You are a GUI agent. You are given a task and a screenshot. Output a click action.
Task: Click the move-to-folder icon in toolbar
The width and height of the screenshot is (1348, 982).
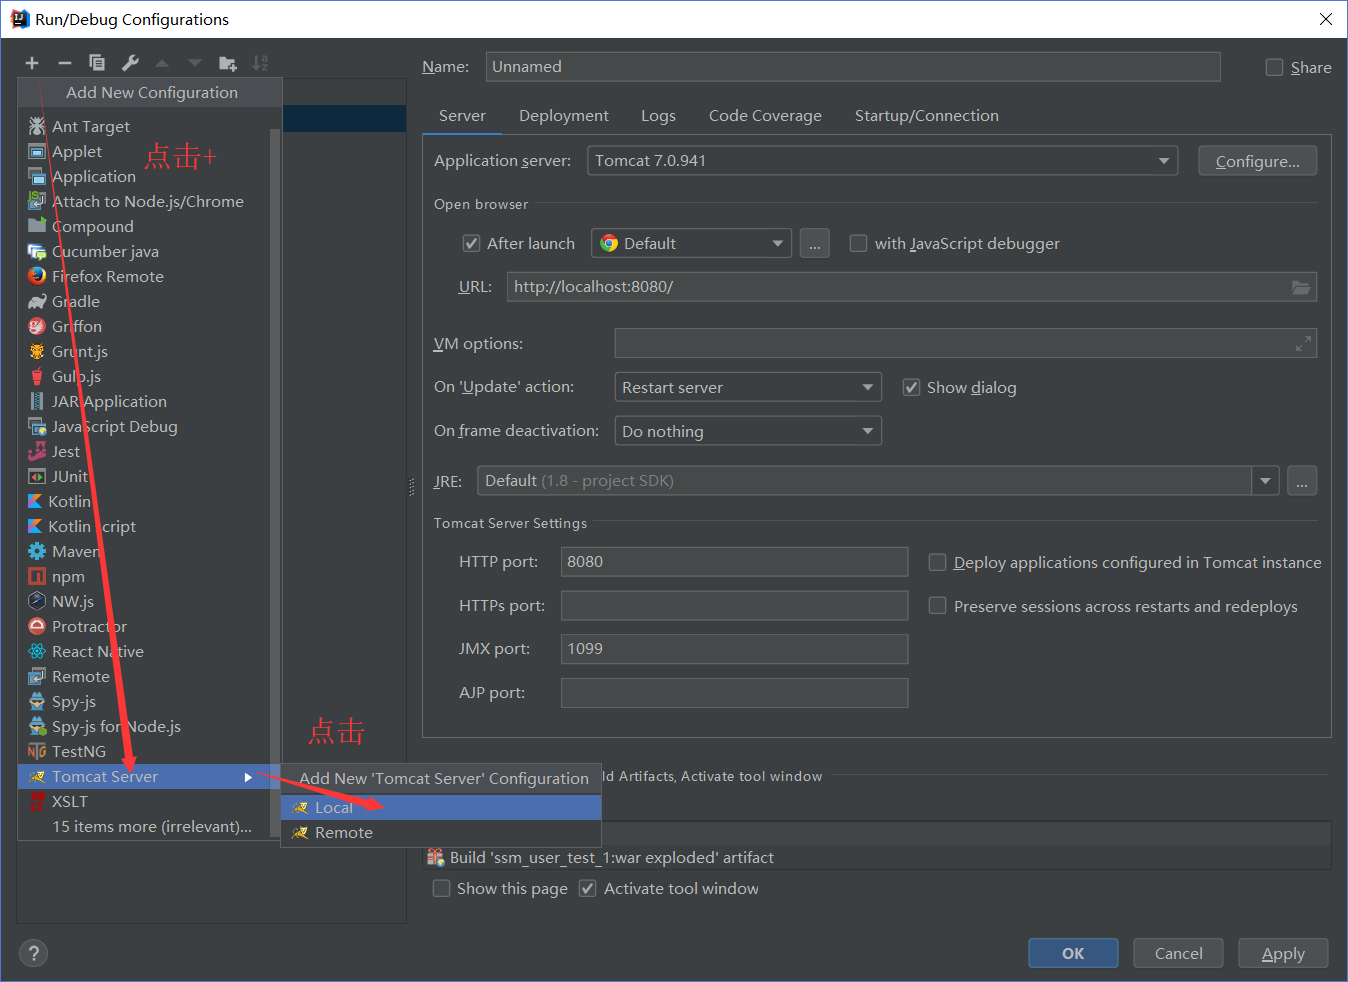click(x=228, y=63)
